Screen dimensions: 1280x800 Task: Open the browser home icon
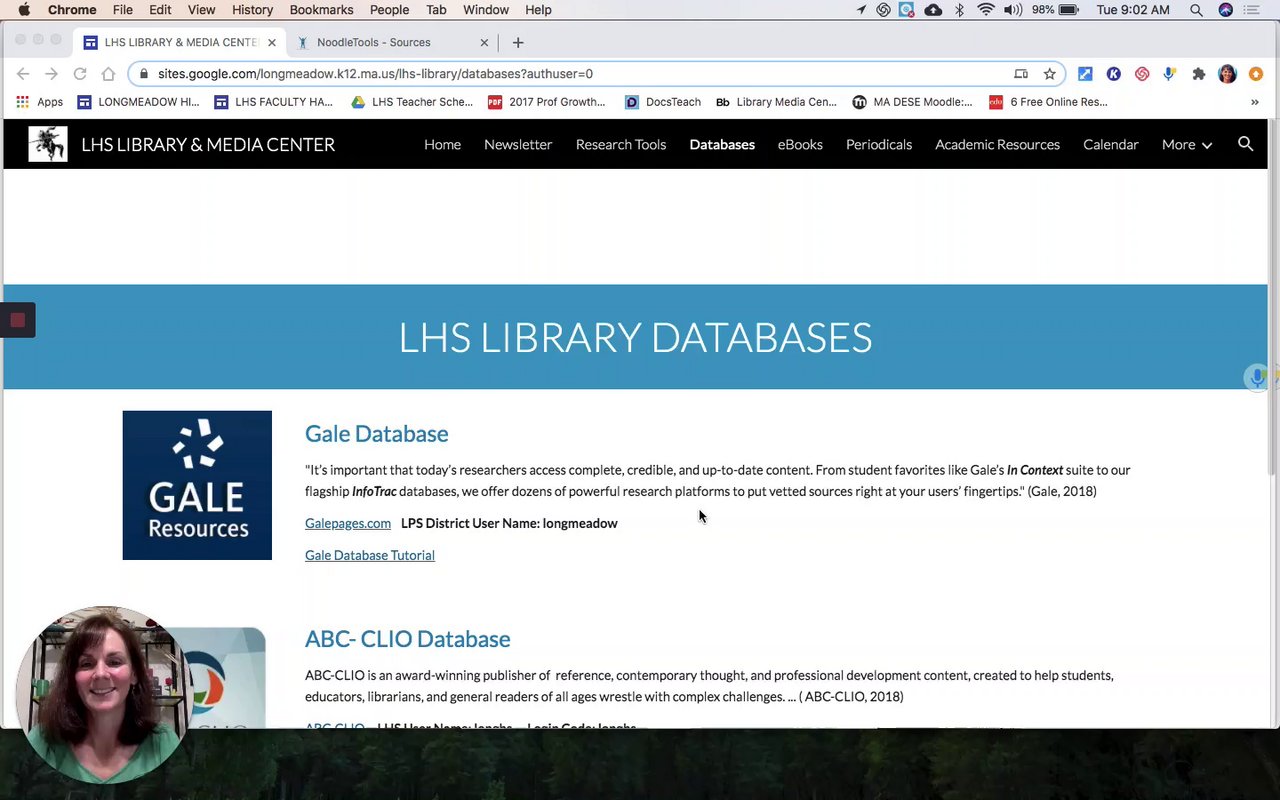(108, 74)
